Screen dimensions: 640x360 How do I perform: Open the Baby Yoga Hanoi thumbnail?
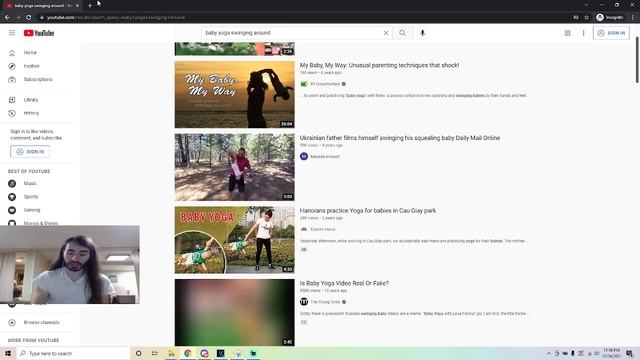point(234,240)
